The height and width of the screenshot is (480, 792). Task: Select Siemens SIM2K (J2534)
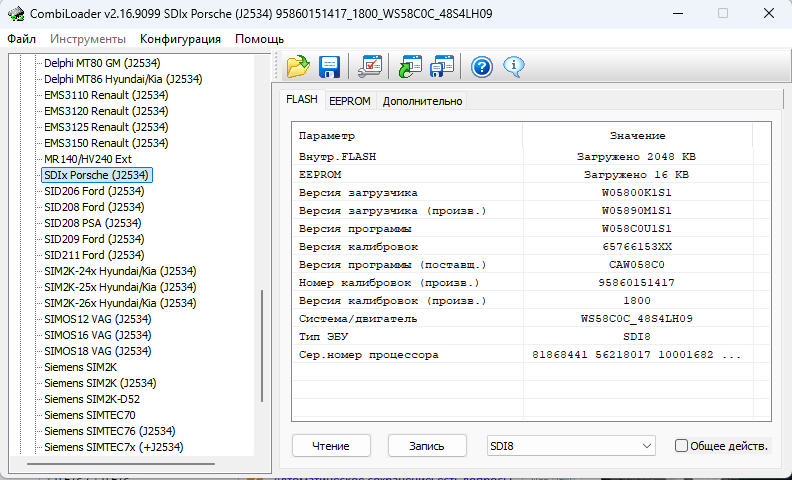tap(100, 383)
